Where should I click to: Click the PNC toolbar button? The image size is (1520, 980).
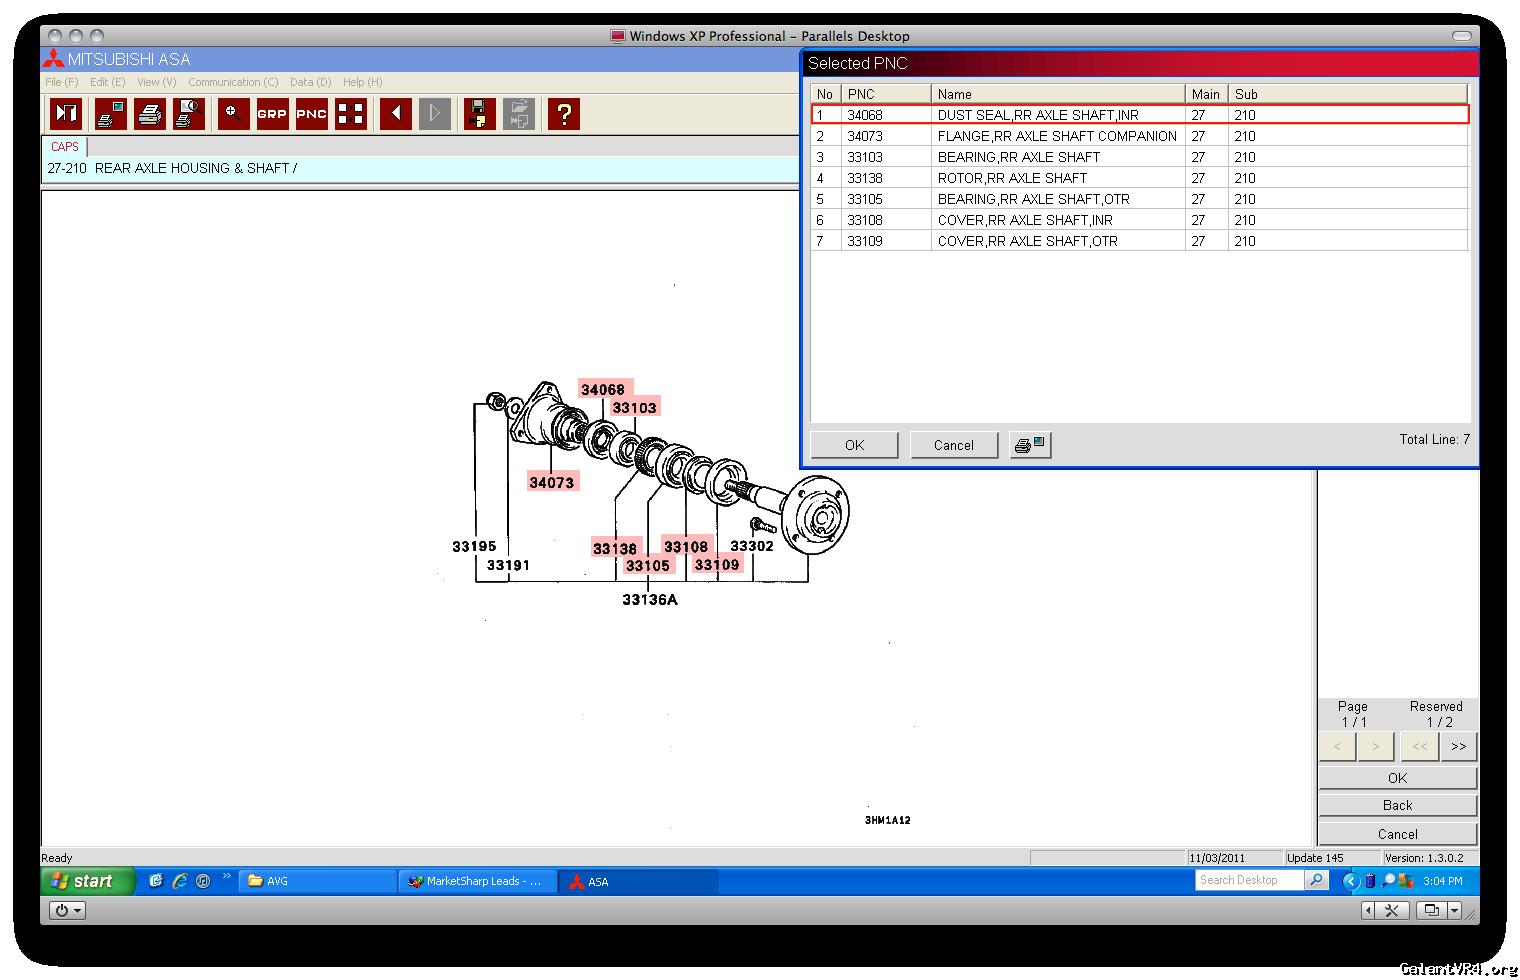(x=312, y=114)
